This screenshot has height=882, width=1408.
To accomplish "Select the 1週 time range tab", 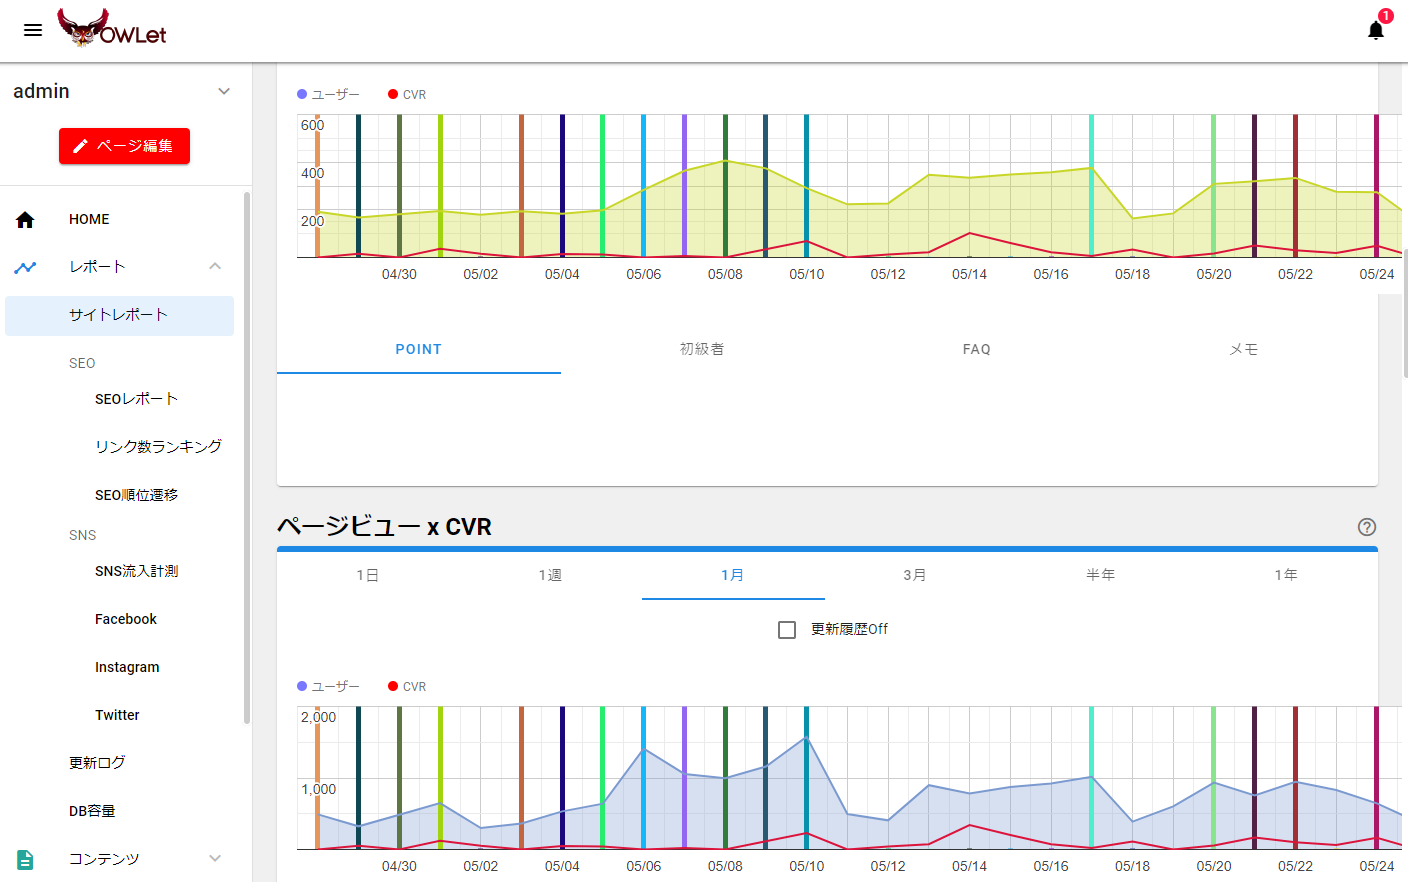I will click(x=550, y=575).
